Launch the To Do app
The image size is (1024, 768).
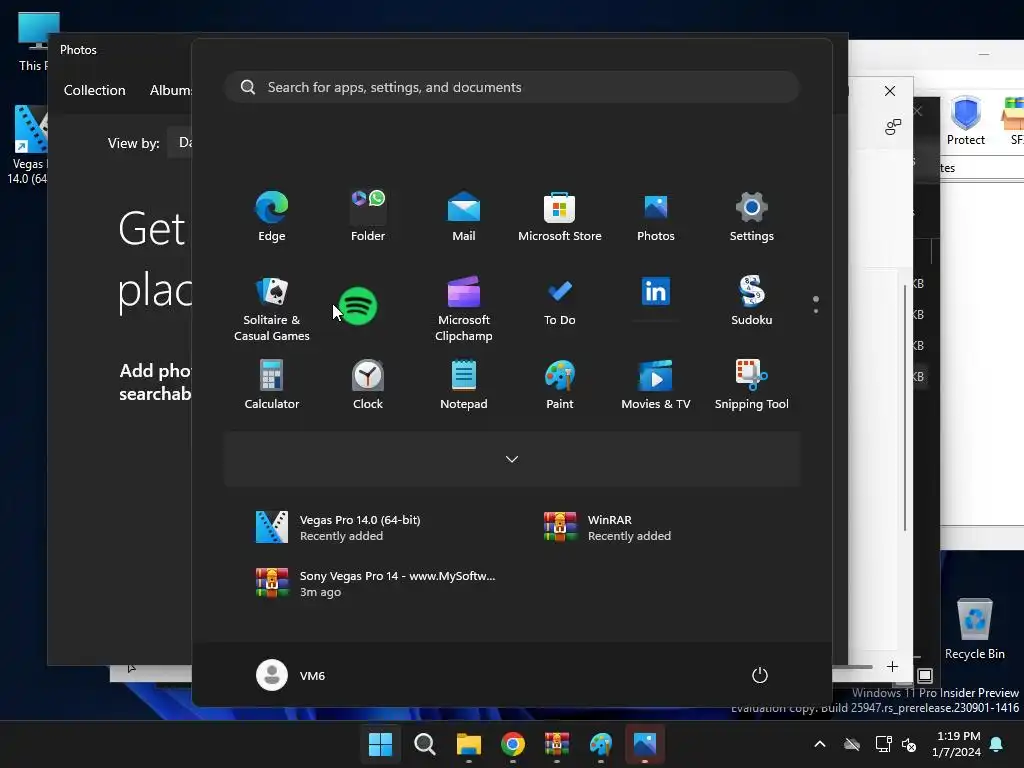(x=560, y=302)
